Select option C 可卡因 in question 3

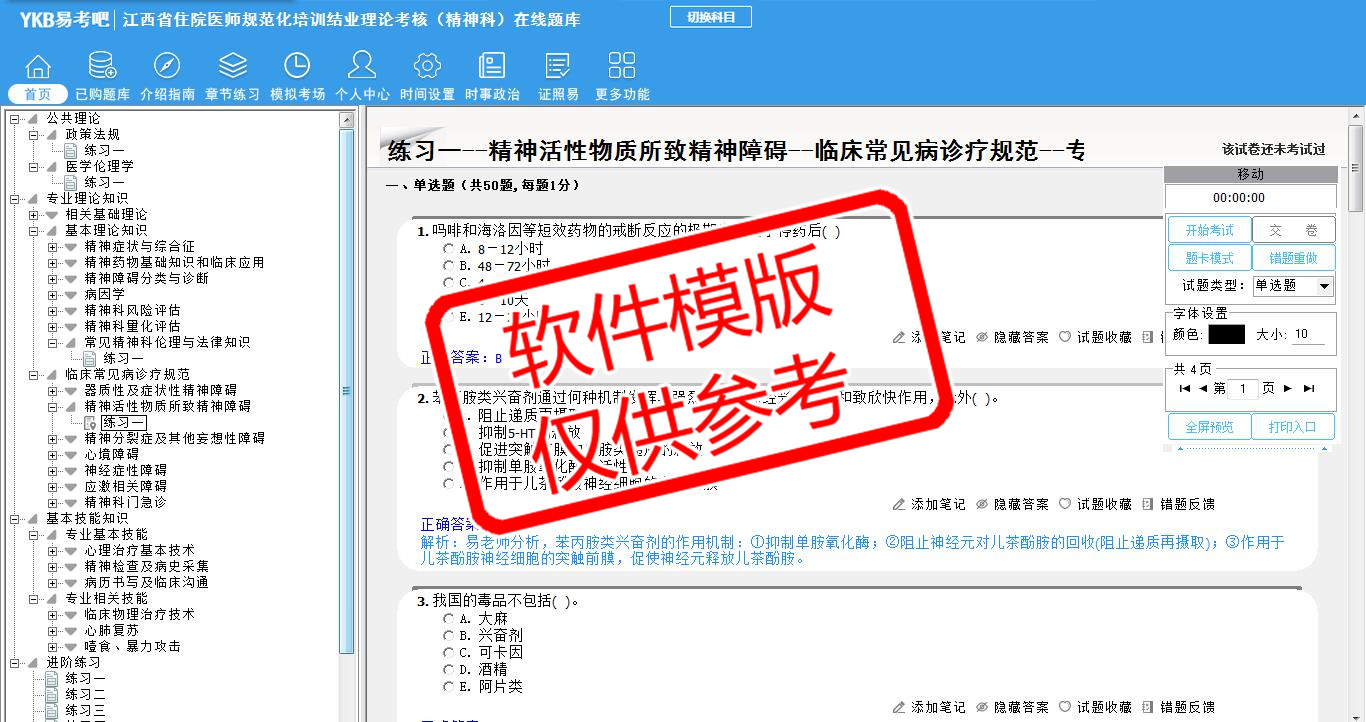coord(448,653)
